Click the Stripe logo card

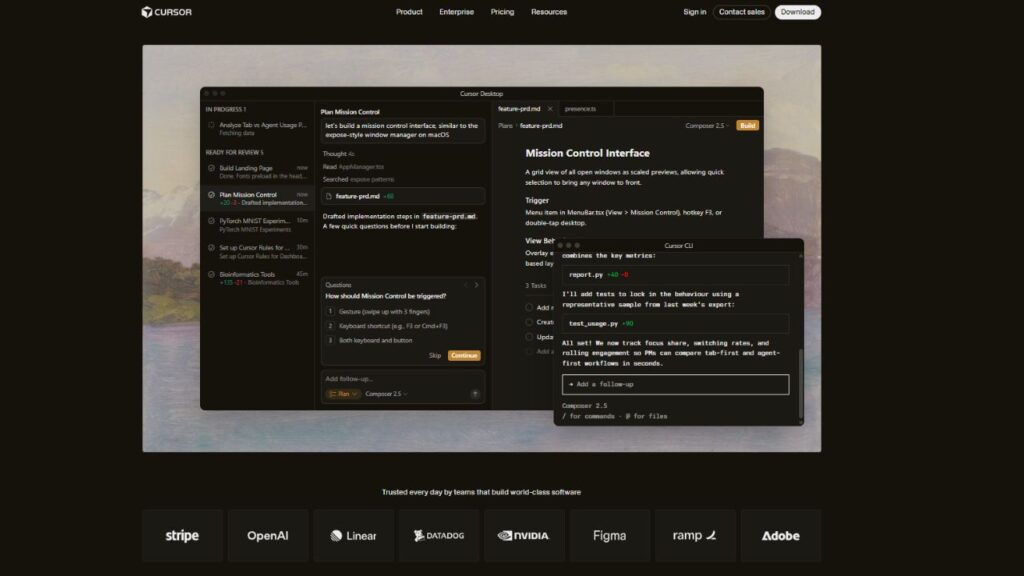[x=182, y=536]
